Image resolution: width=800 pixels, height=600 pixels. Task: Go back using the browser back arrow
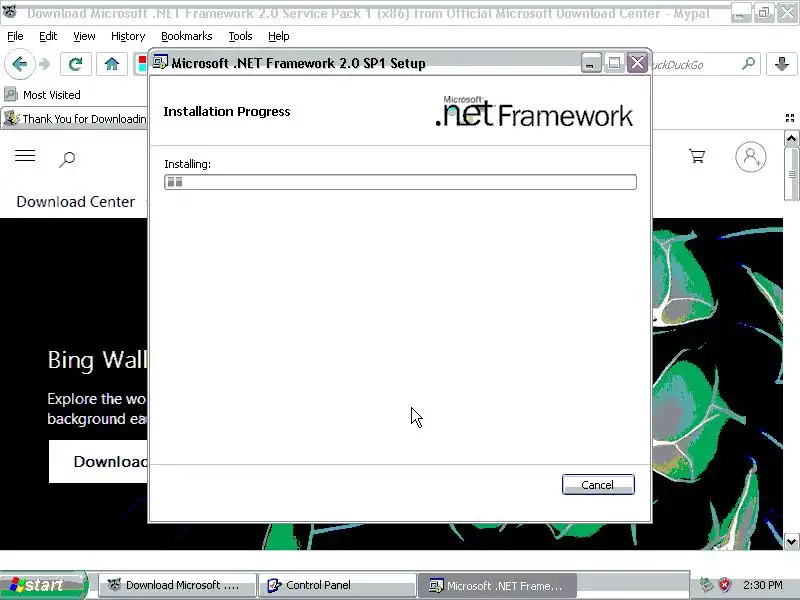click(19, 64)
